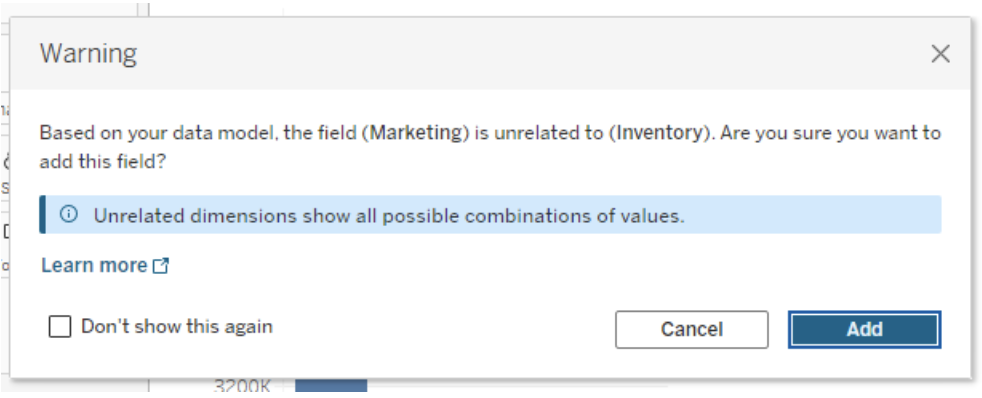The height and width of the screenshot is (398, 982).
Task: Tick the Don't show this again checkbox
Action: coord(59,327)
